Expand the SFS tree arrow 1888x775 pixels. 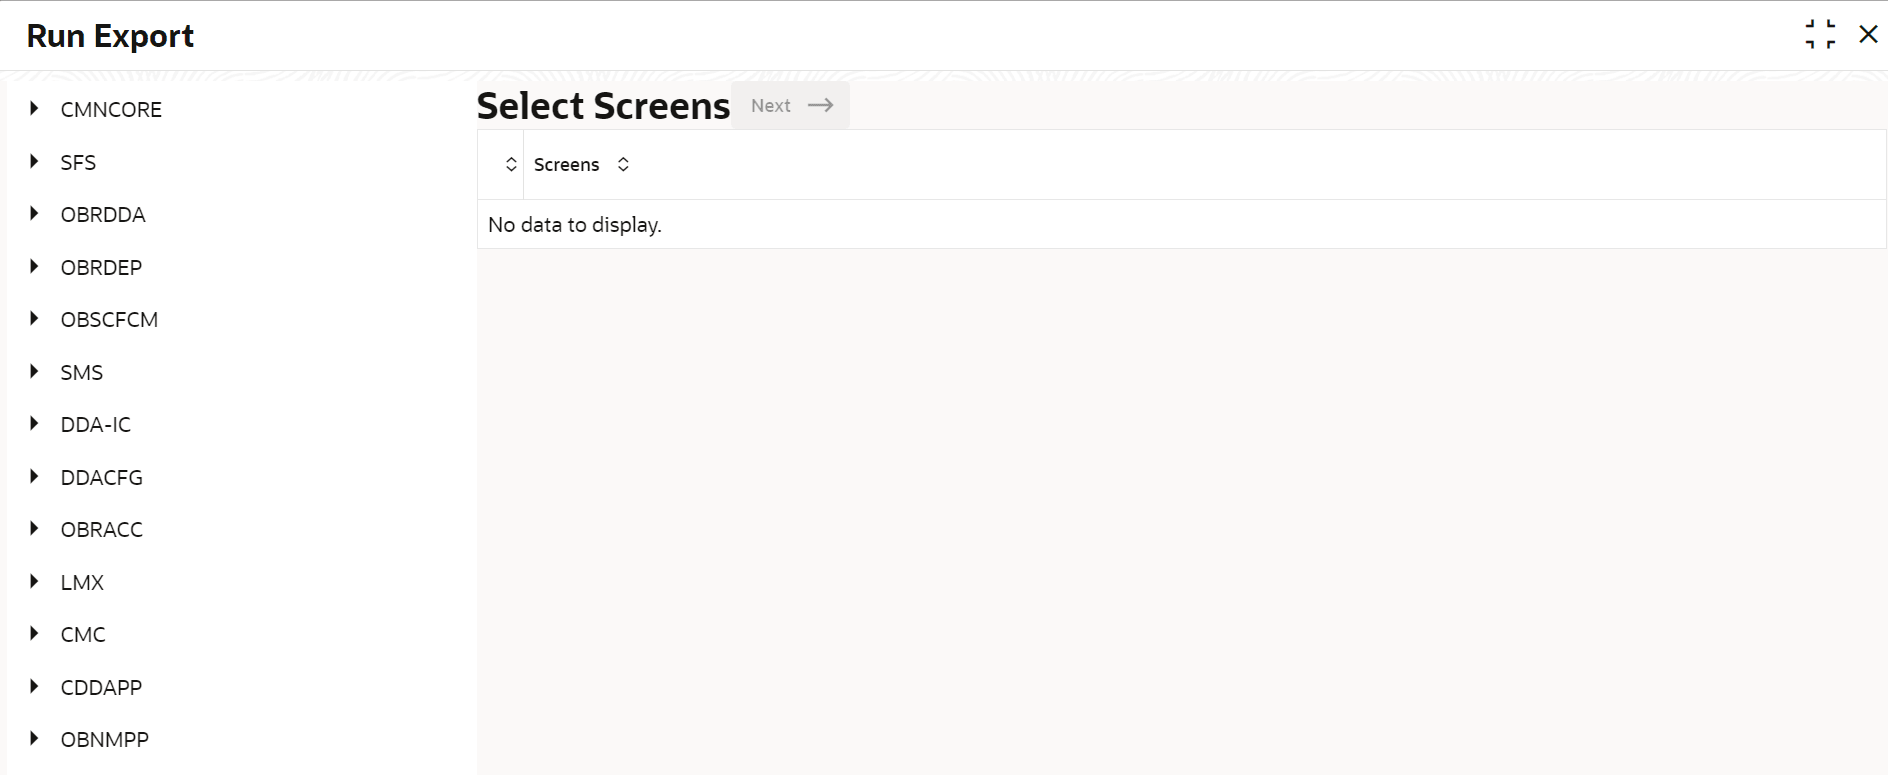(34, 161)
